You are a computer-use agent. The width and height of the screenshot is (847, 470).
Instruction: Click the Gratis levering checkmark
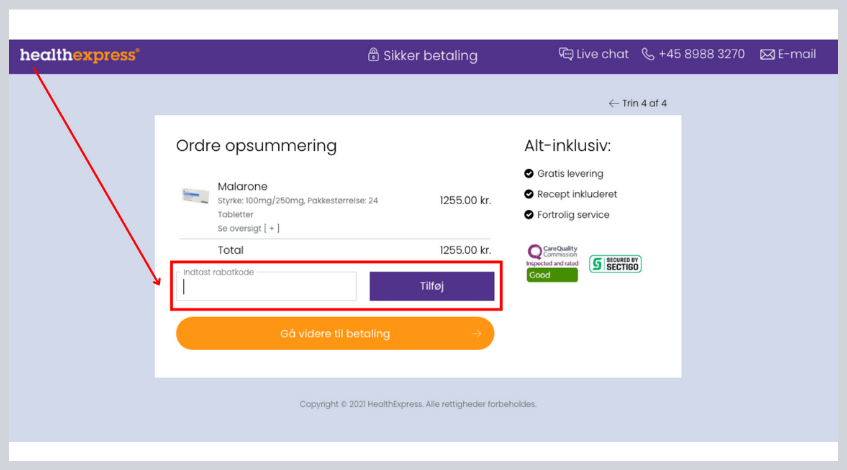point(529,173)
